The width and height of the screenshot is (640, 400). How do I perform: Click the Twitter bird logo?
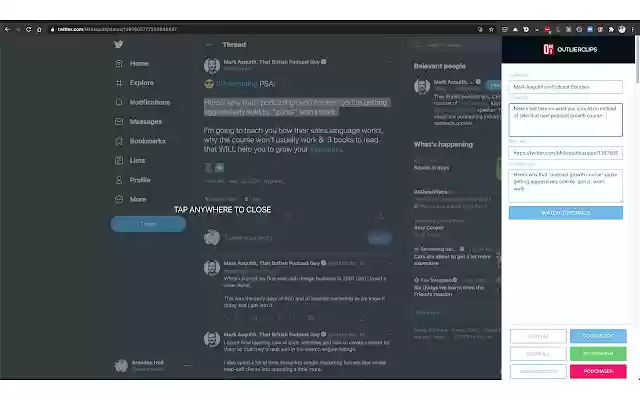tap(119, 44)
